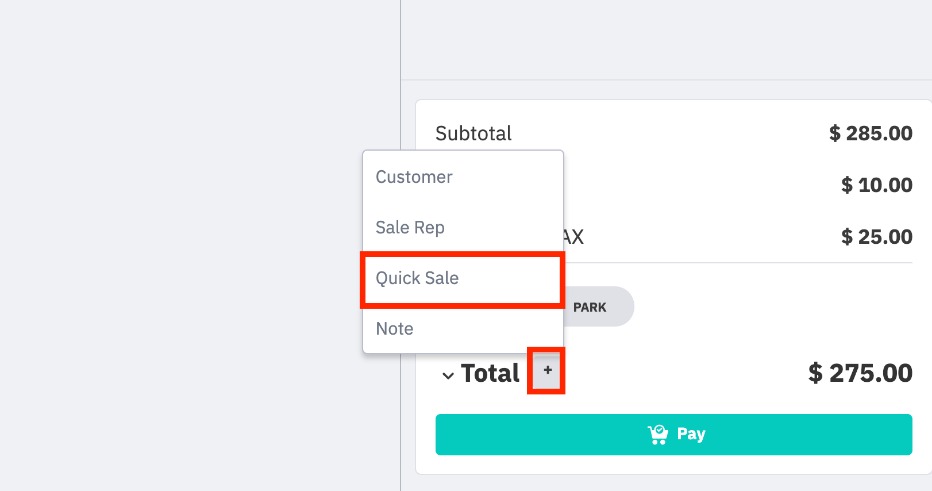Click the teal Pay button

tap(673, 435)
